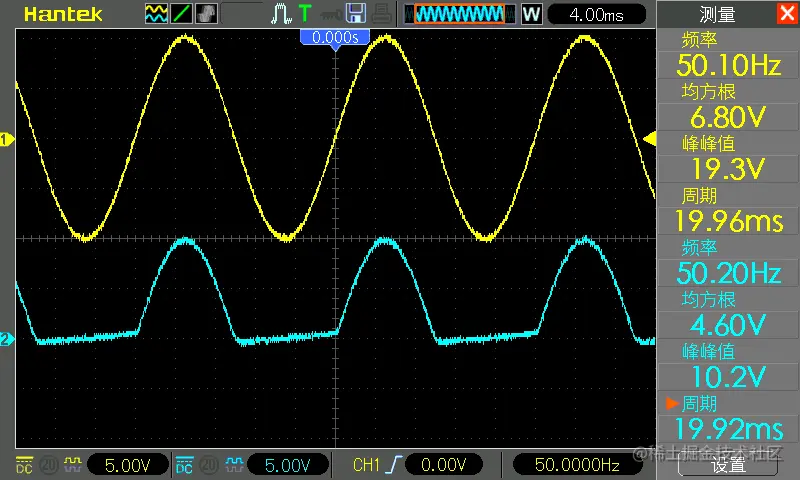Click the yellow 峰峰值 peak-to-peak label
Image resolution: width=800 pixels, height=480 pixels.
708,143
